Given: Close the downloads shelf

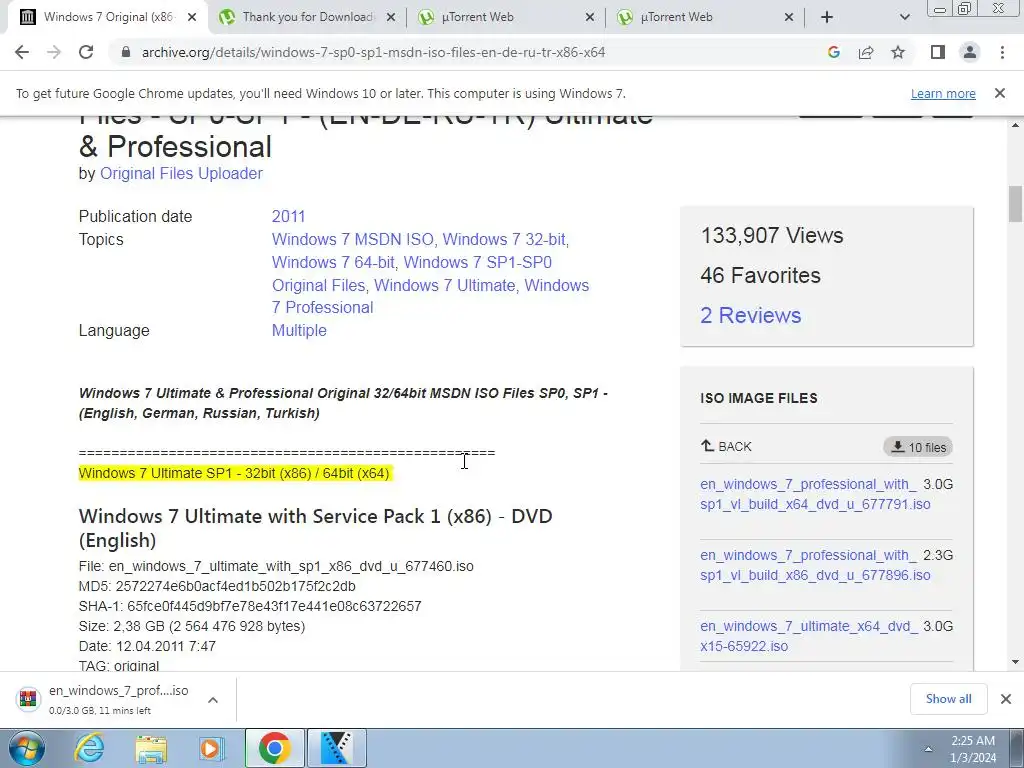Looking at the screenshot, I should (x=1006, y=699).
